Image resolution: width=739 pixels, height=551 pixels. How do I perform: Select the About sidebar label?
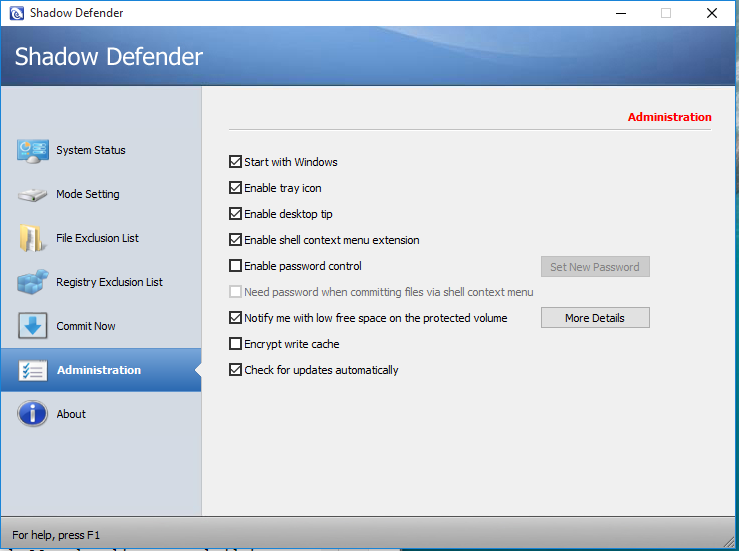71,414
